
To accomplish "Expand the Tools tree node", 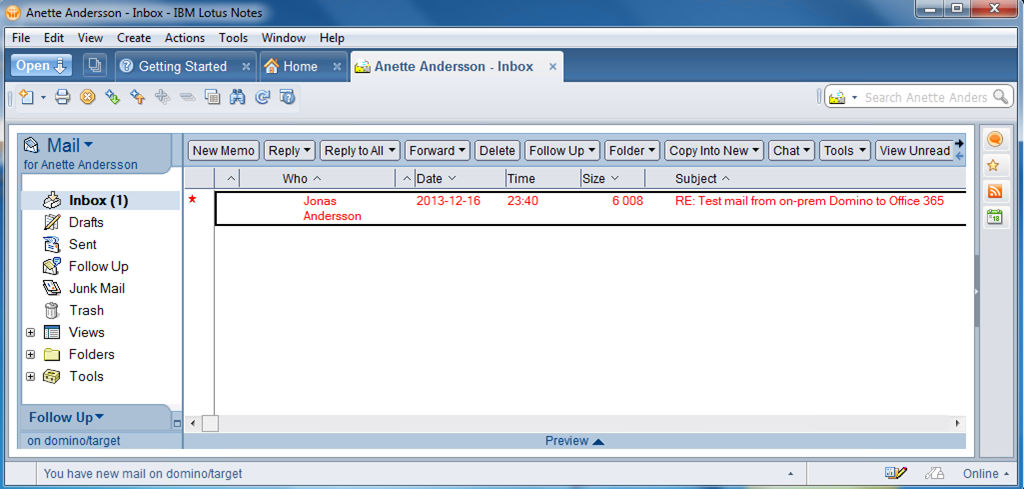I will click(30, 377).
